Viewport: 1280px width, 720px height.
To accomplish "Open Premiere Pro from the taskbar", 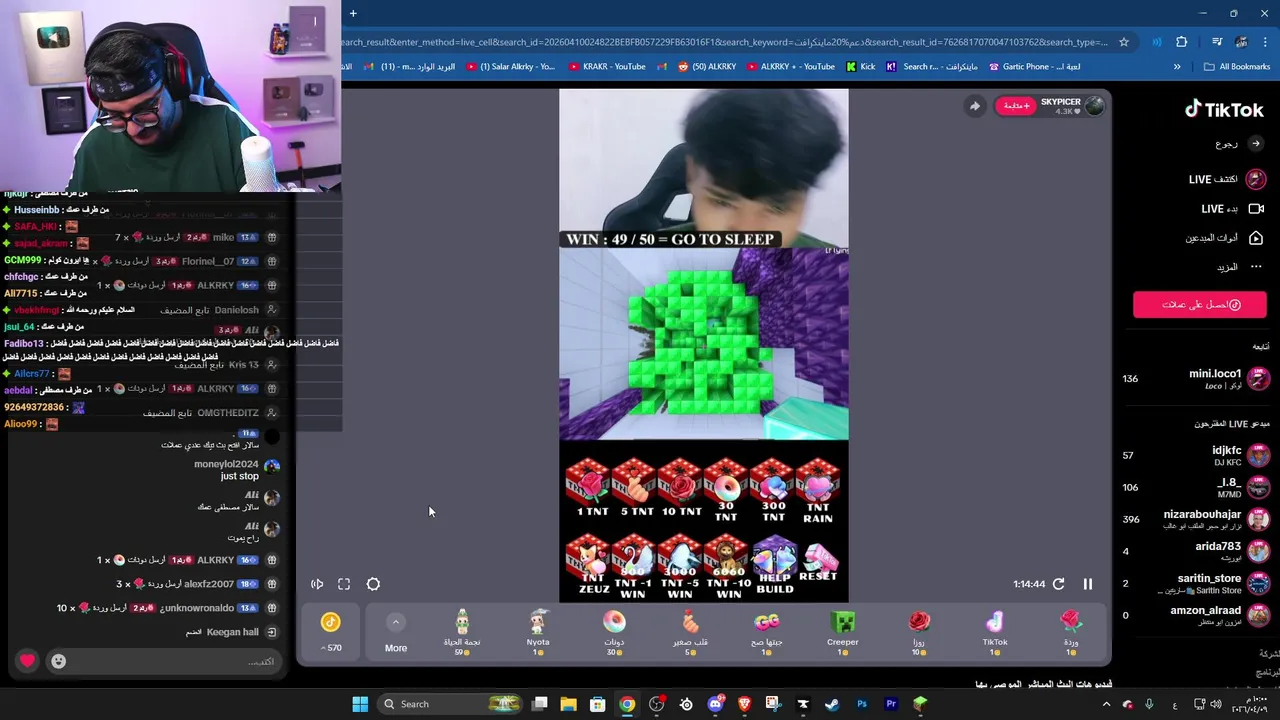I will coord(890,704).
